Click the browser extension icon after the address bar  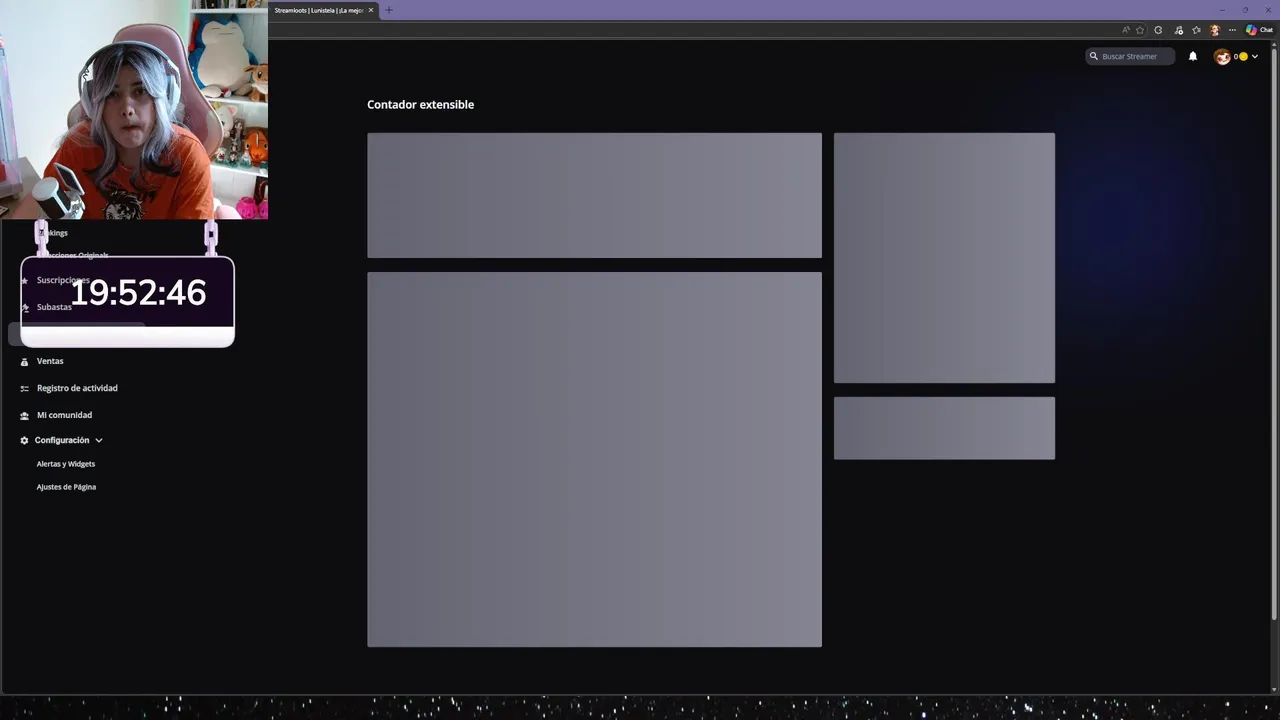[x=1158, y=30]
